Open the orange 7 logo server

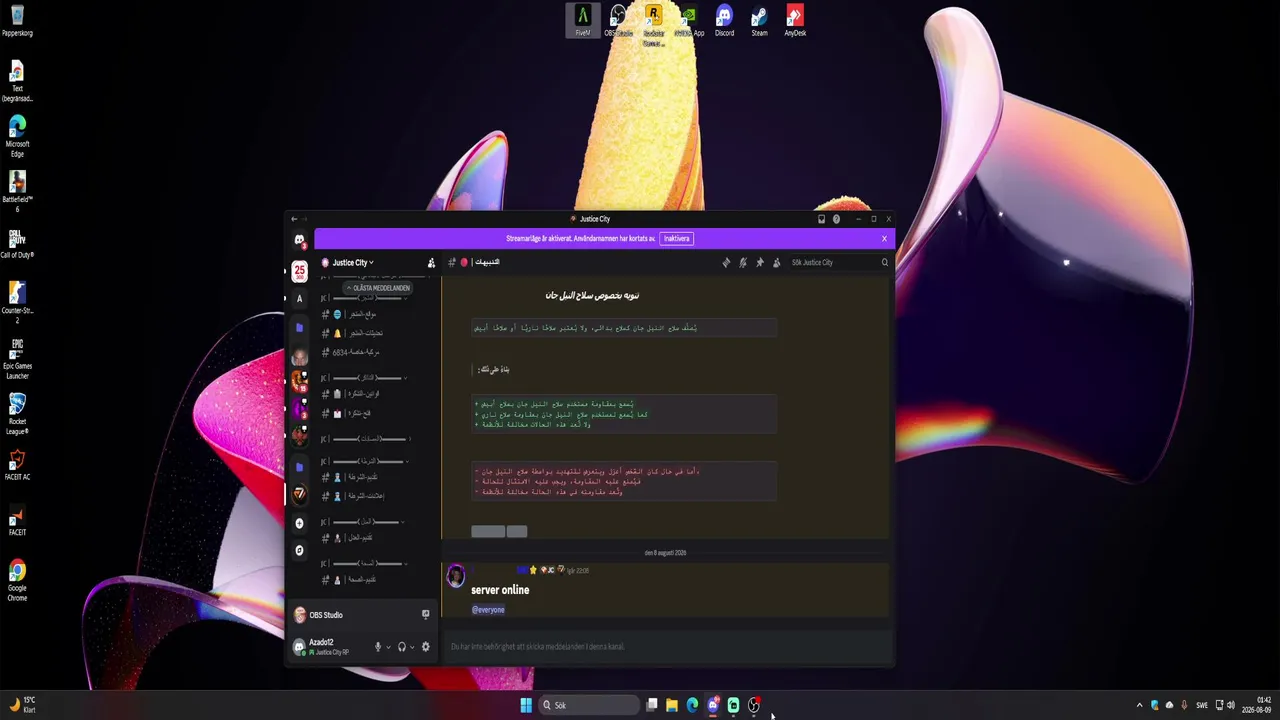299,494
